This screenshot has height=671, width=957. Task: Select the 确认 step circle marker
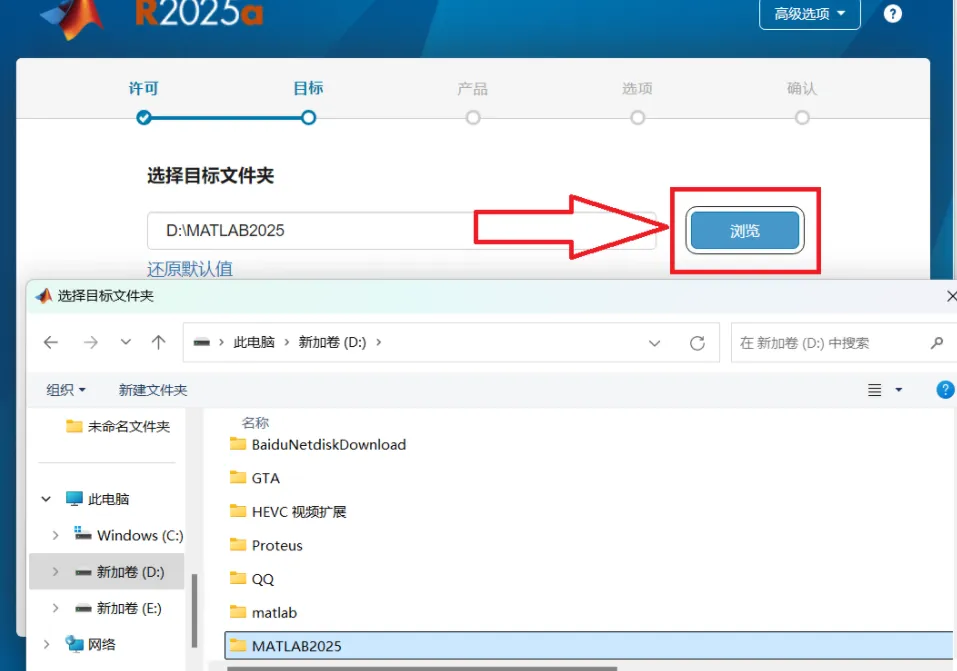point(802,117)
